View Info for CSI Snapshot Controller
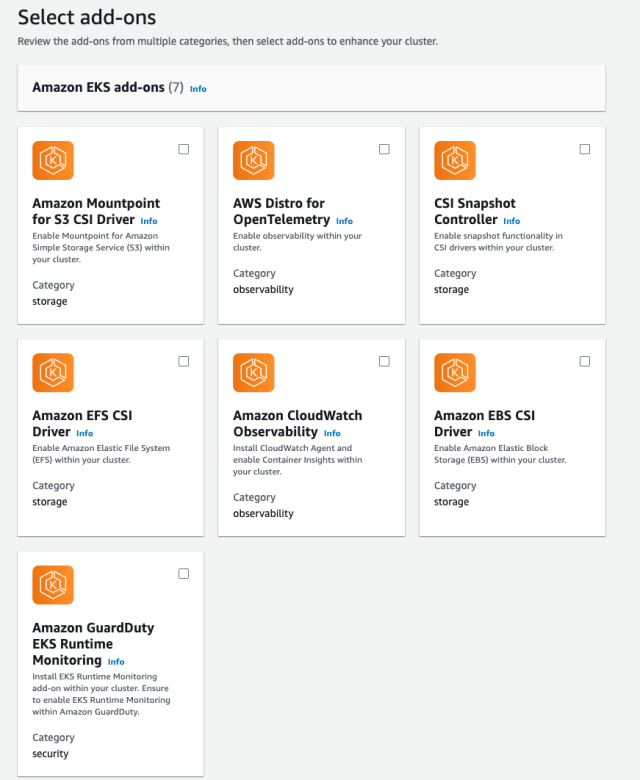Screen dimensions: 640x780 click(x=511, y=221)
